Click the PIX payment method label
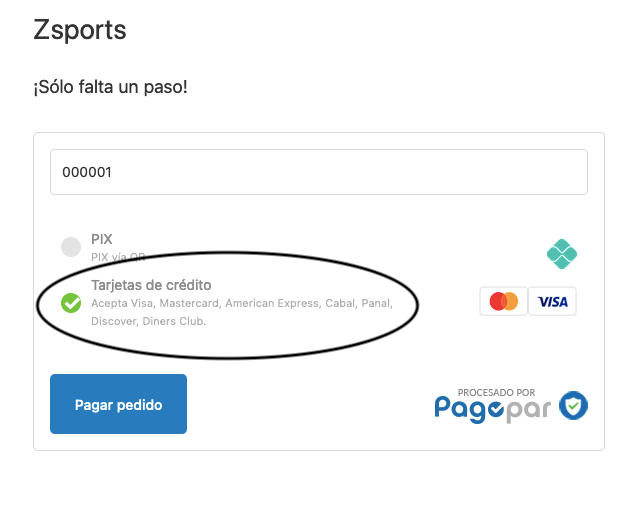Viewport: 642px width, 516px height. 102,239
